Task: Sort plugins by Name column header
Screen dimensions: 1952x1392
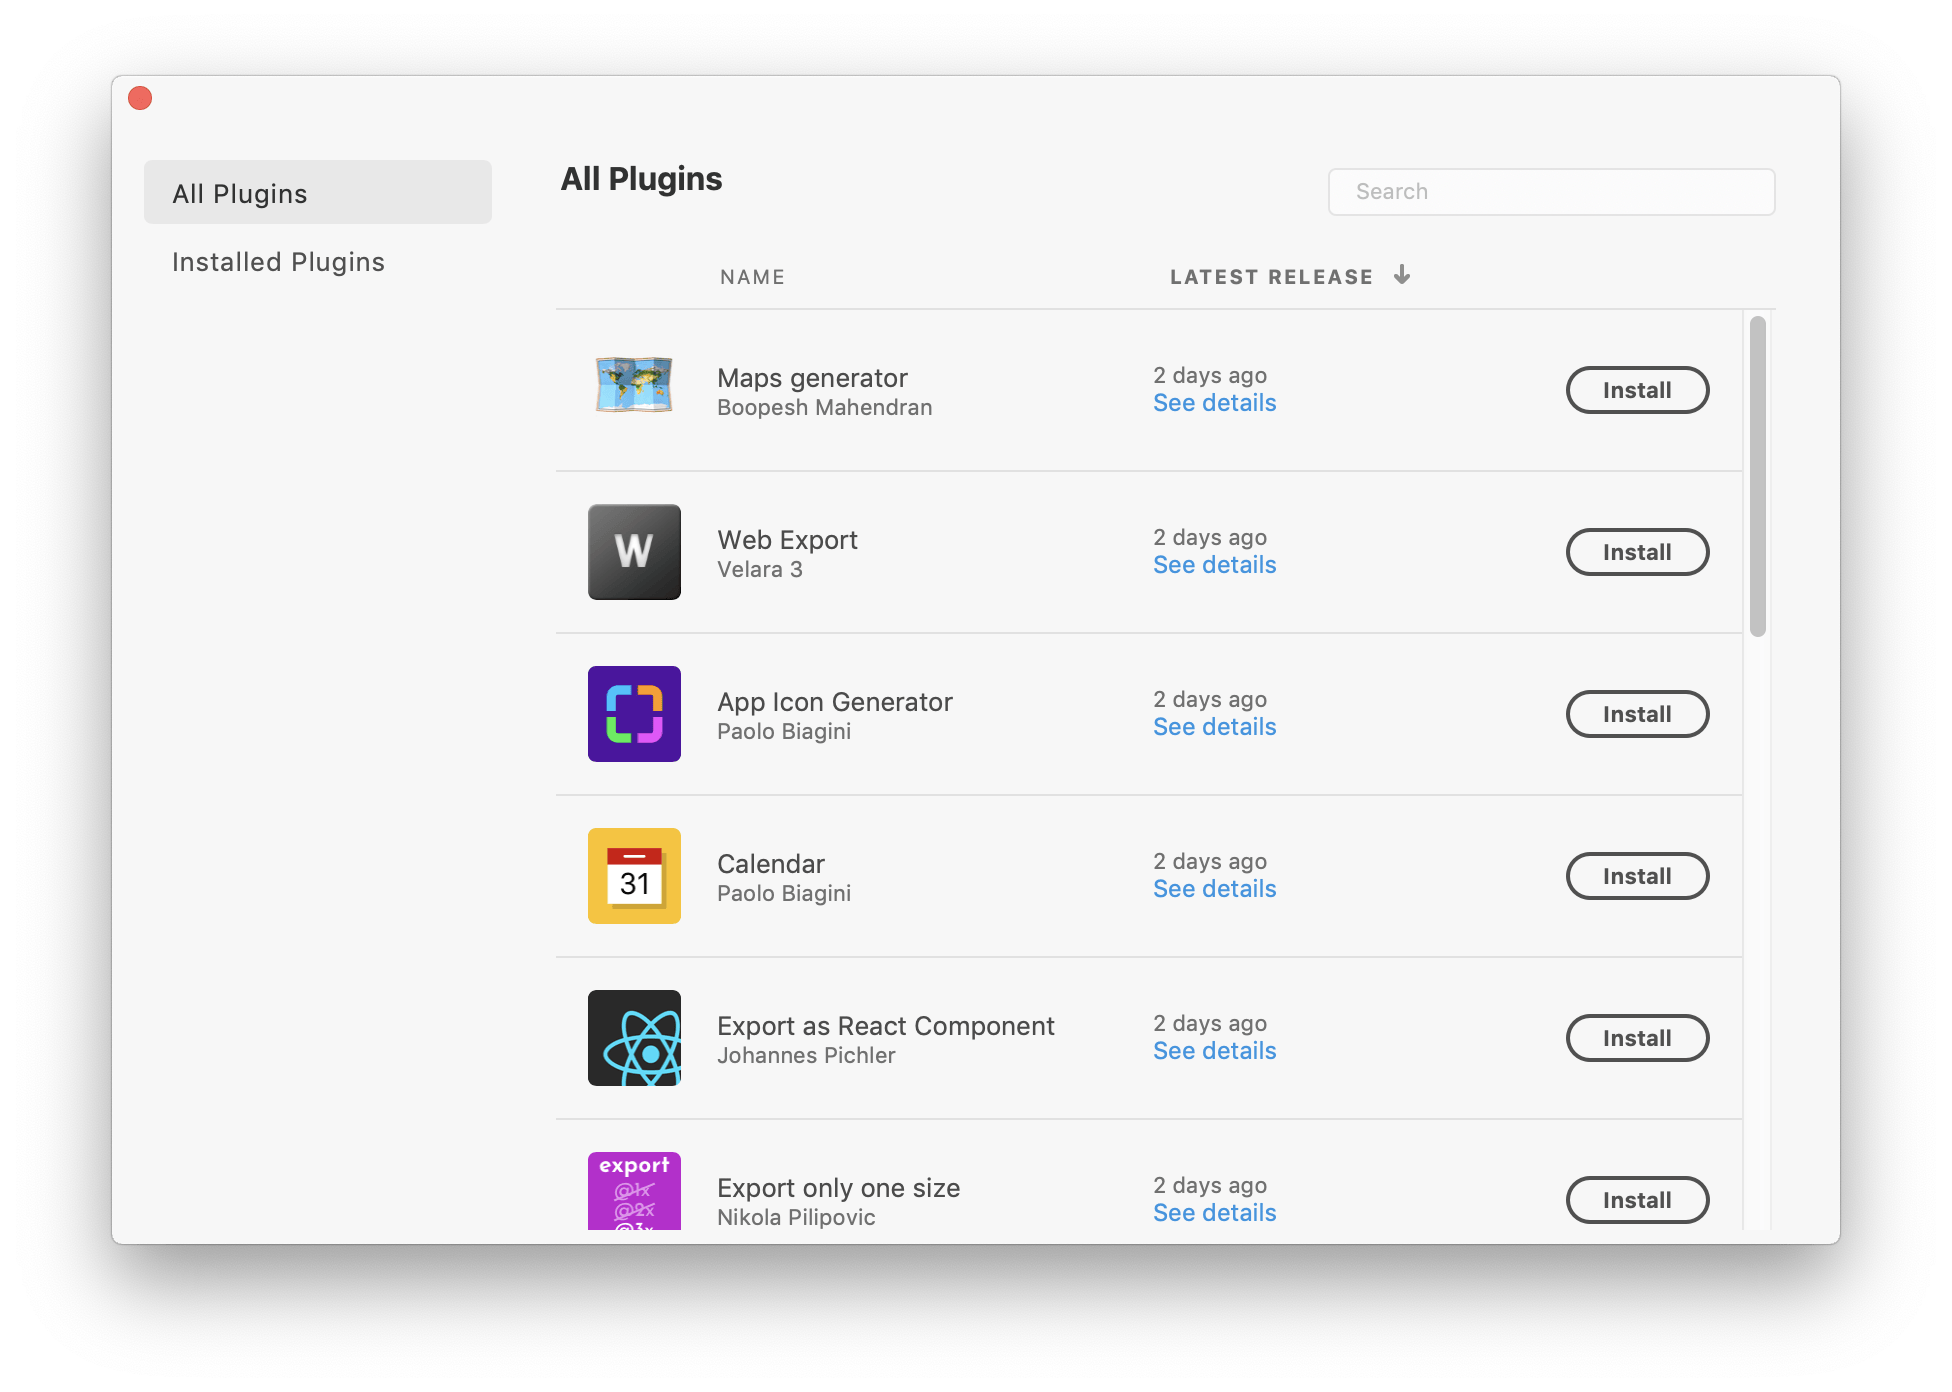Action: click(x=752, y=277)
